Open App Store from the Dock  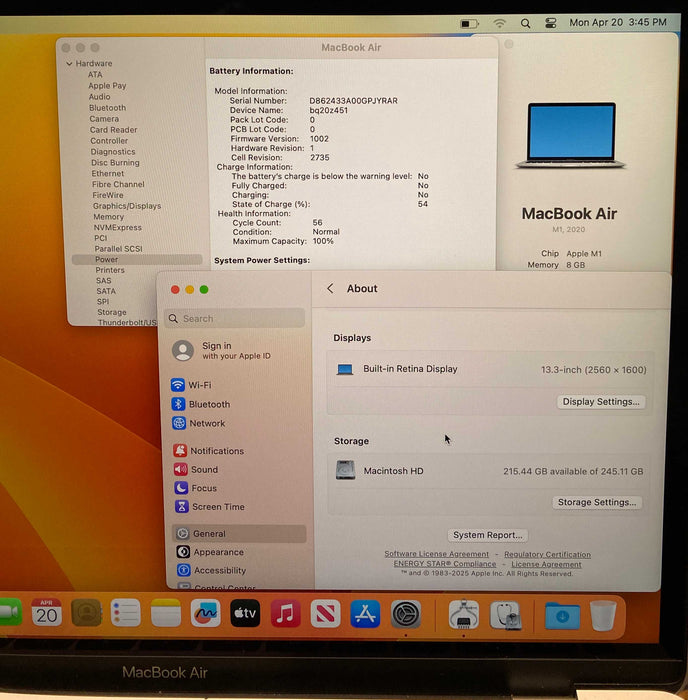[365, 614]
